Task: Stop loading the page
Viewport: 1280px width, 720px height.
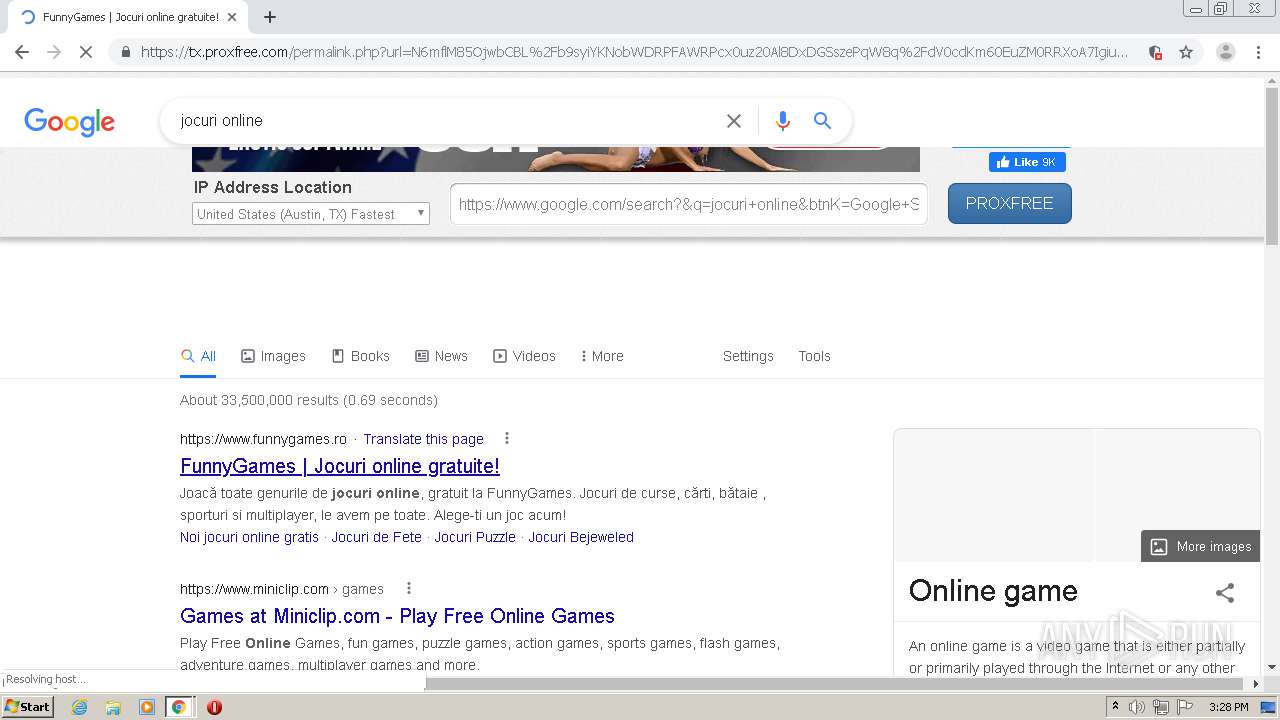Action: tap(86, 52)
